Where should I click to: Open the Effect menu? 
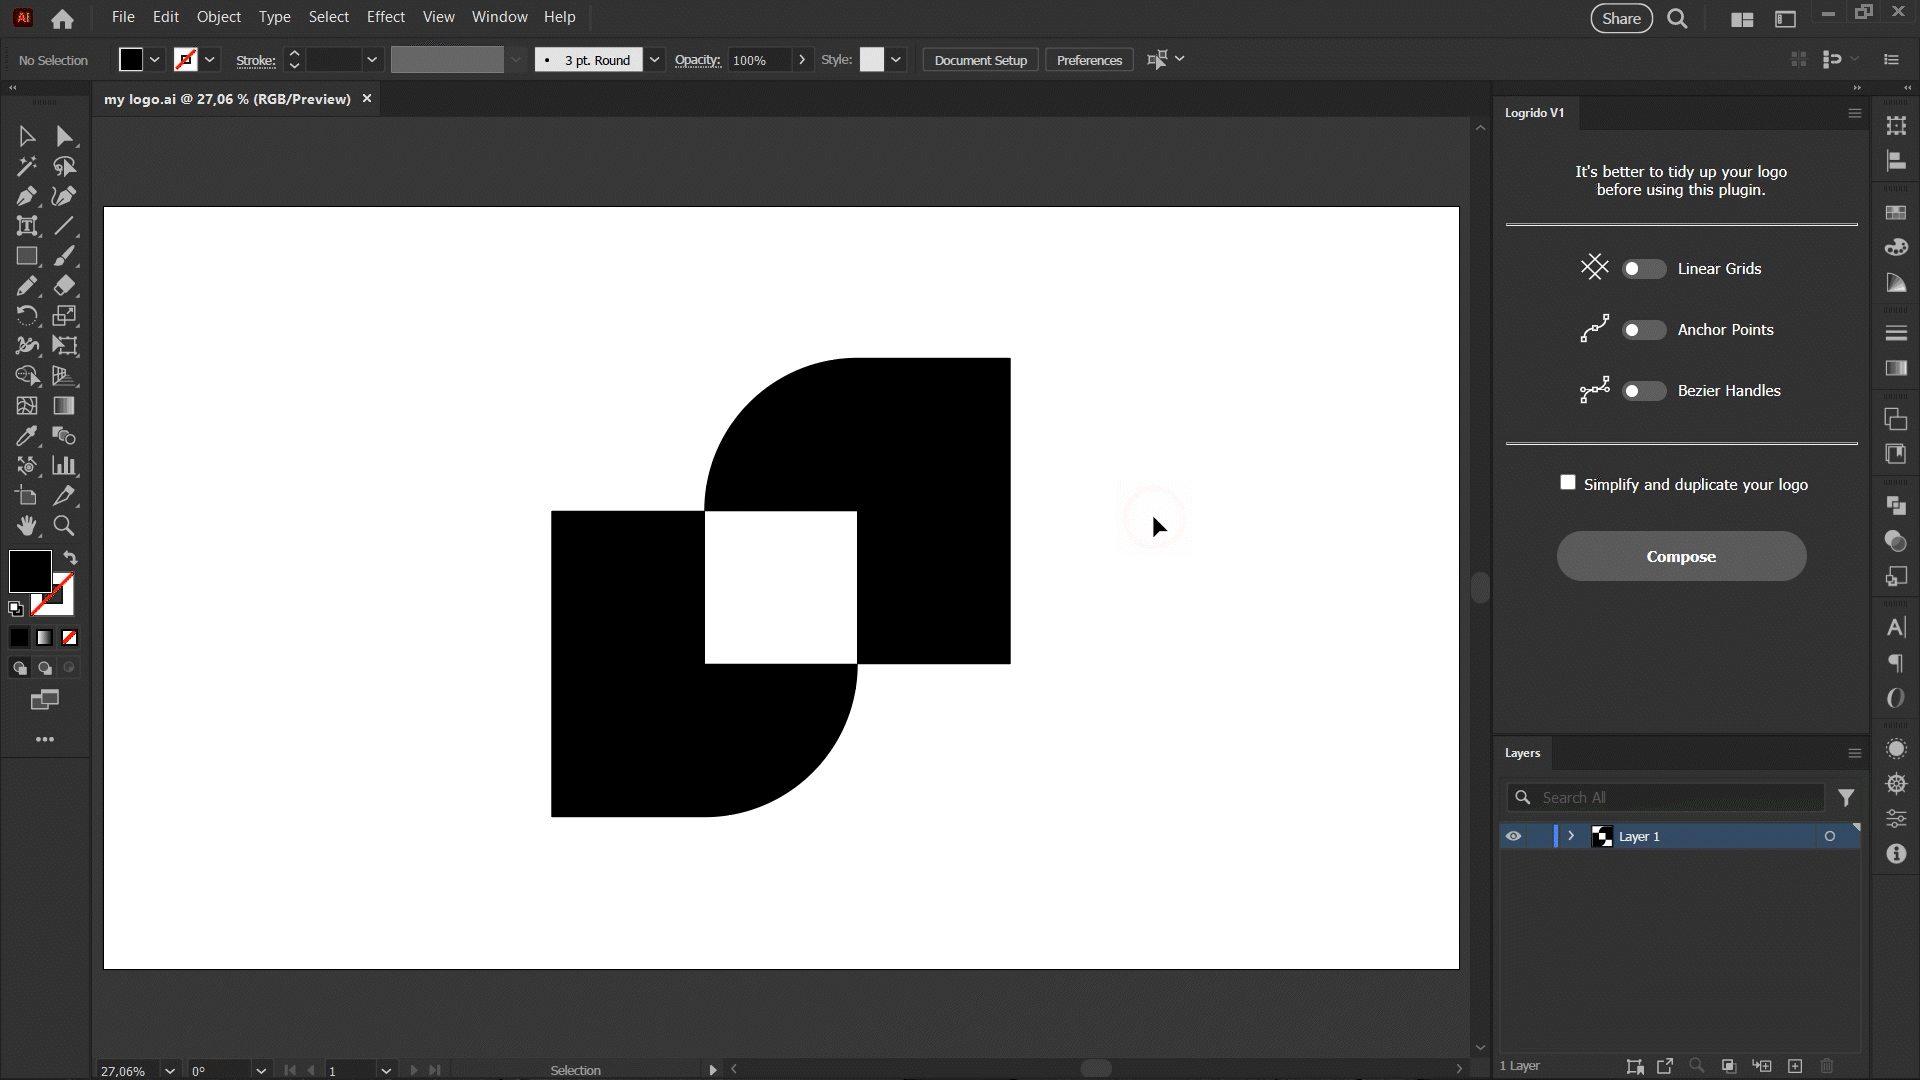click(385, 17)
